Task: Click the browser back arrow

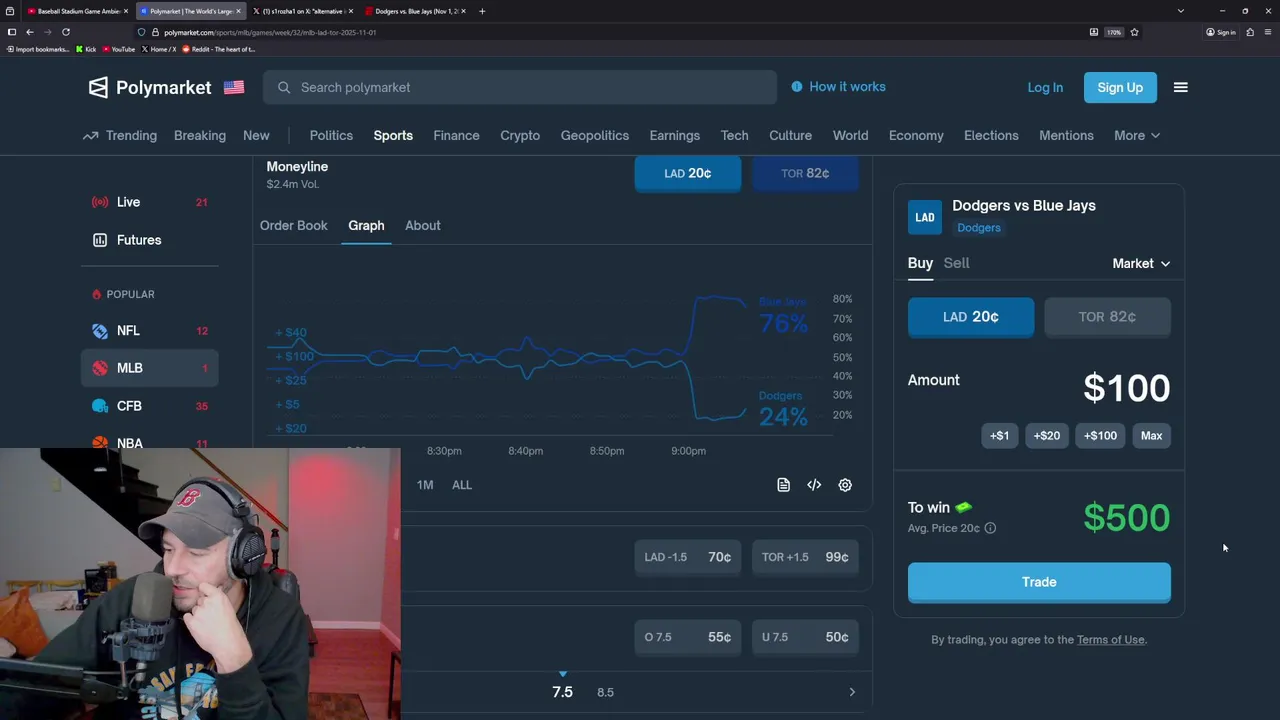Action: click(x=30, y=32)
